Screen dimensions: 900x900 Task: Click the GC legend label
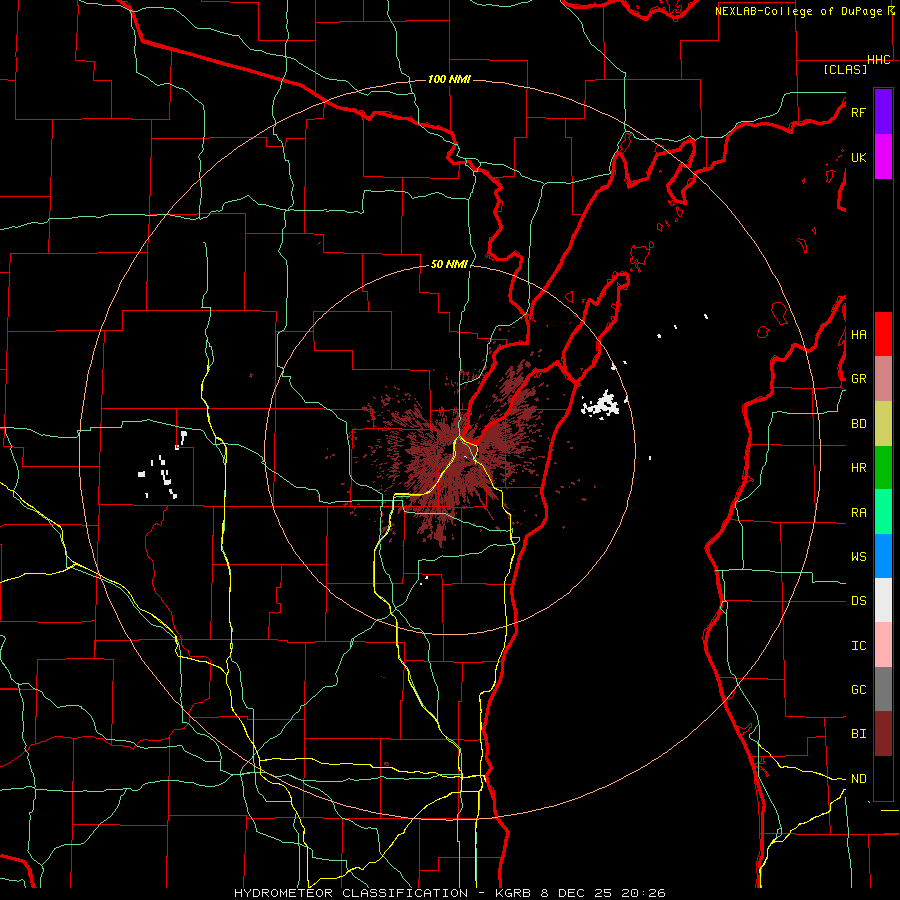coord(858,689)
